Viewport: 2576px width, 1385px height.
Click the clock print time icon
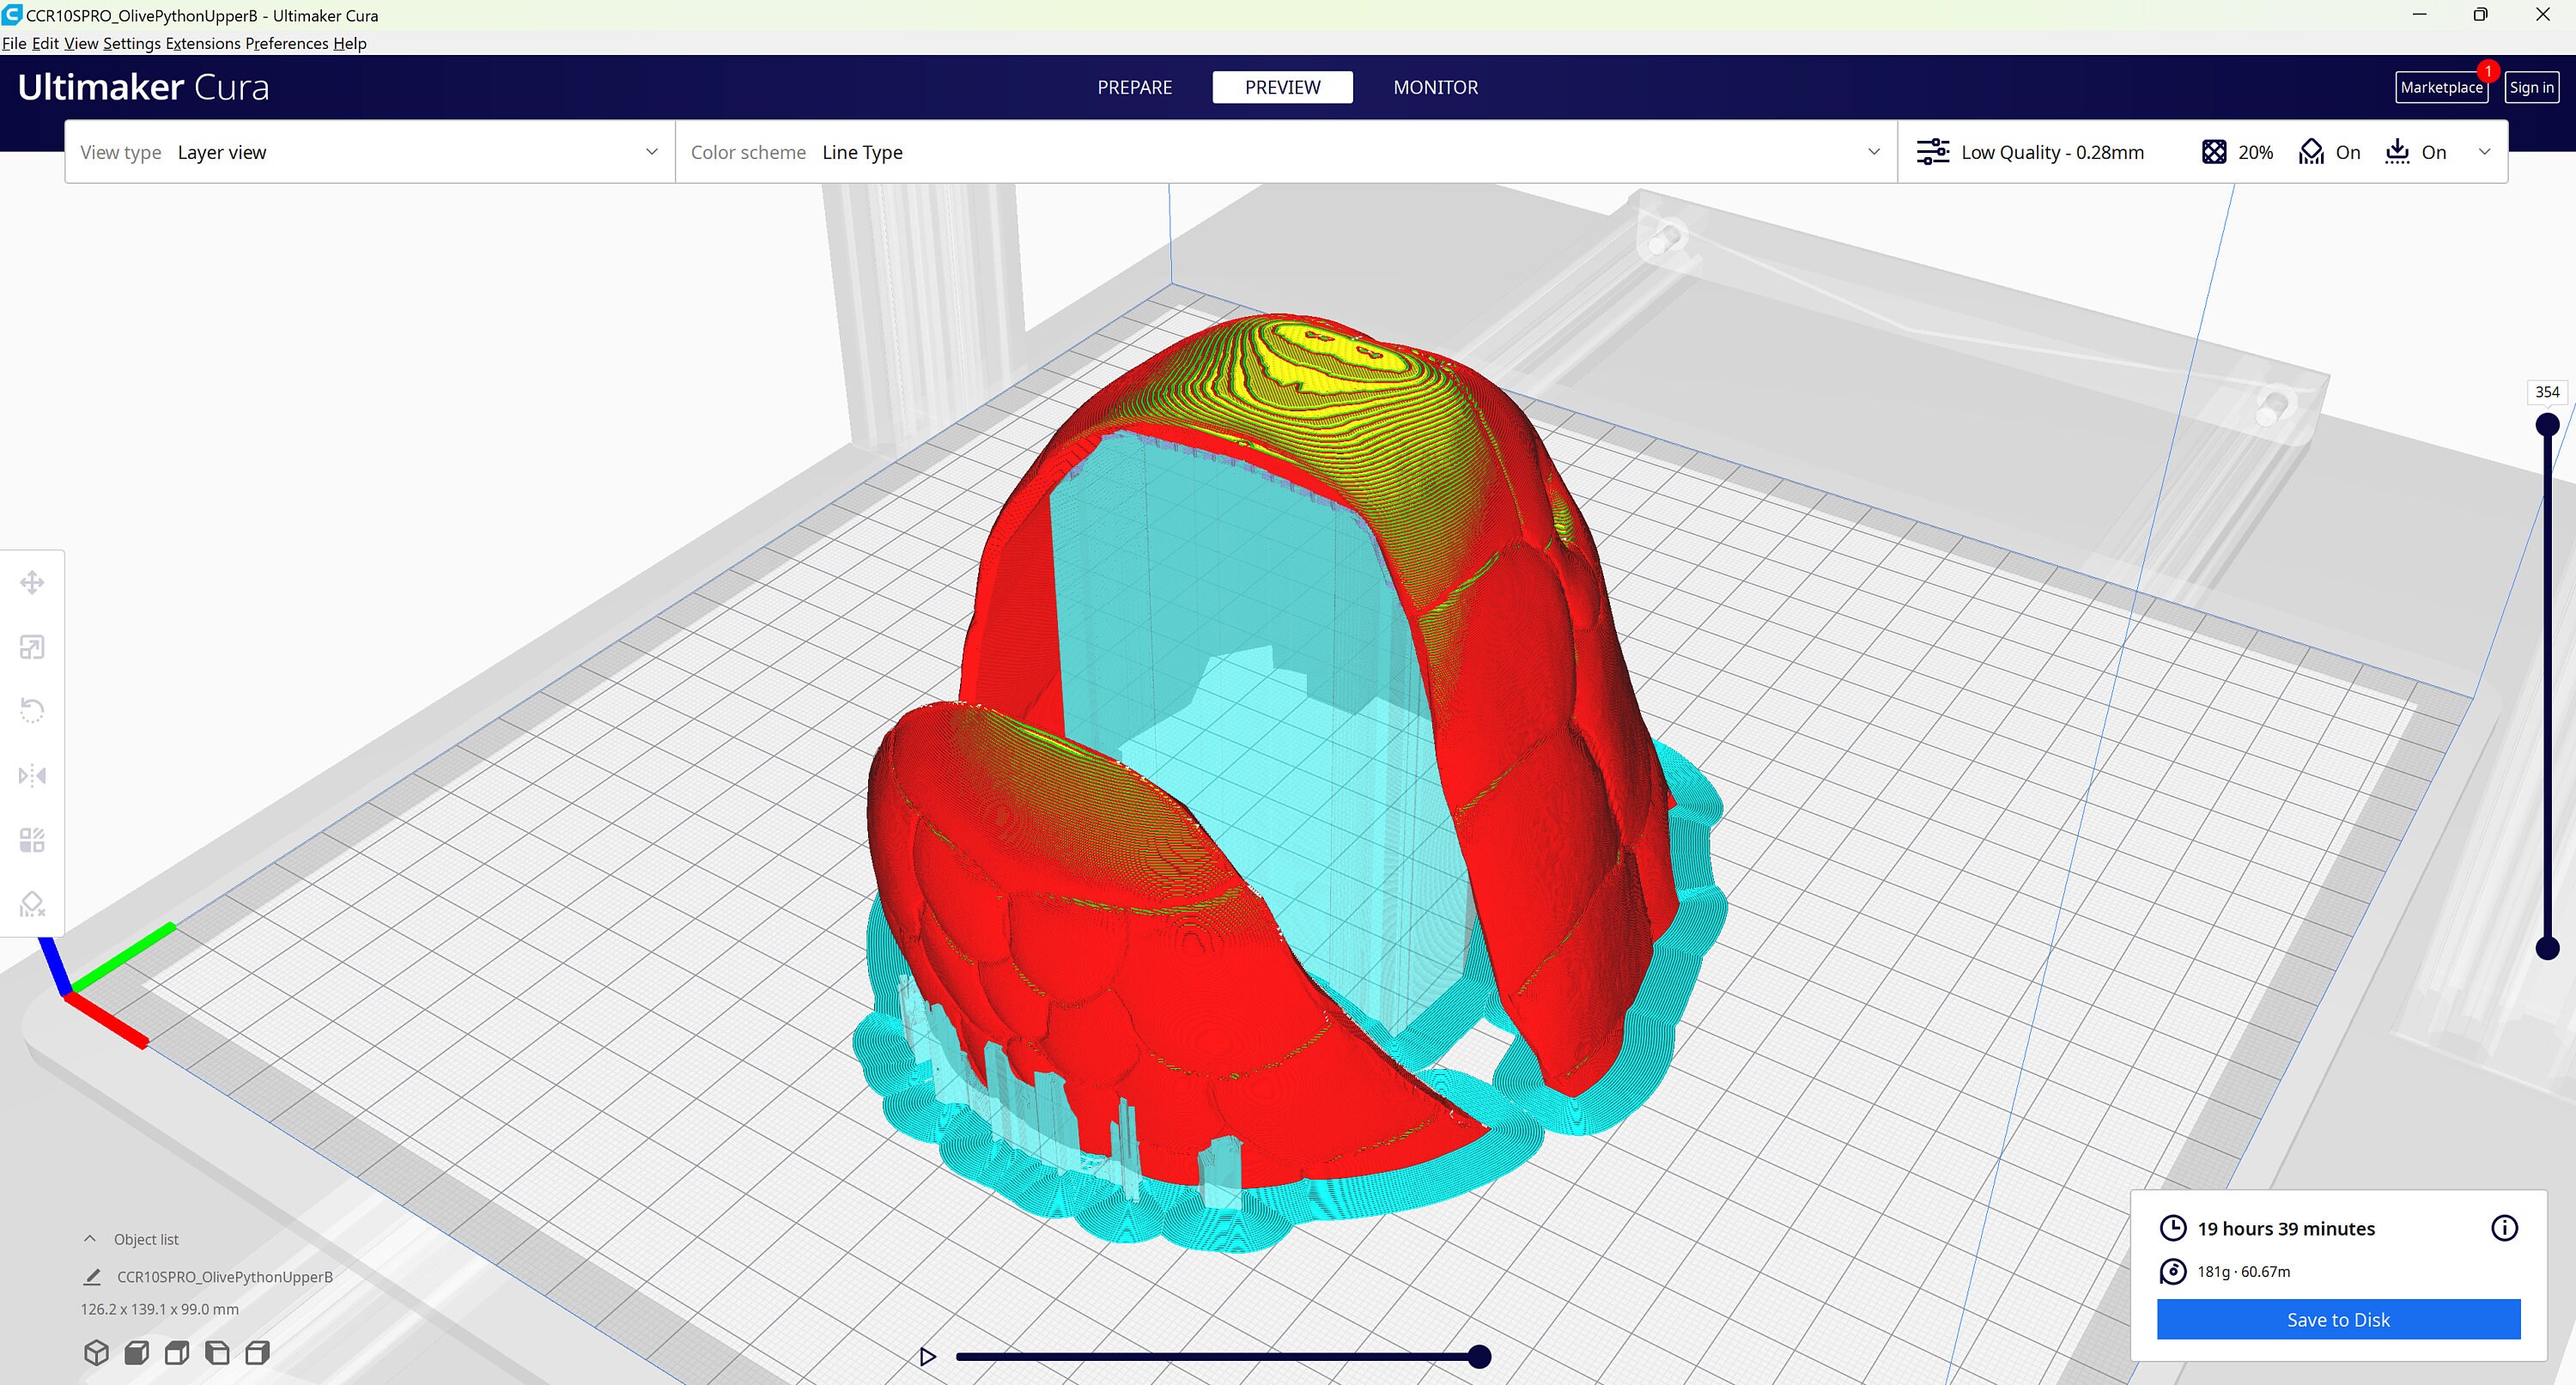2173,1228
